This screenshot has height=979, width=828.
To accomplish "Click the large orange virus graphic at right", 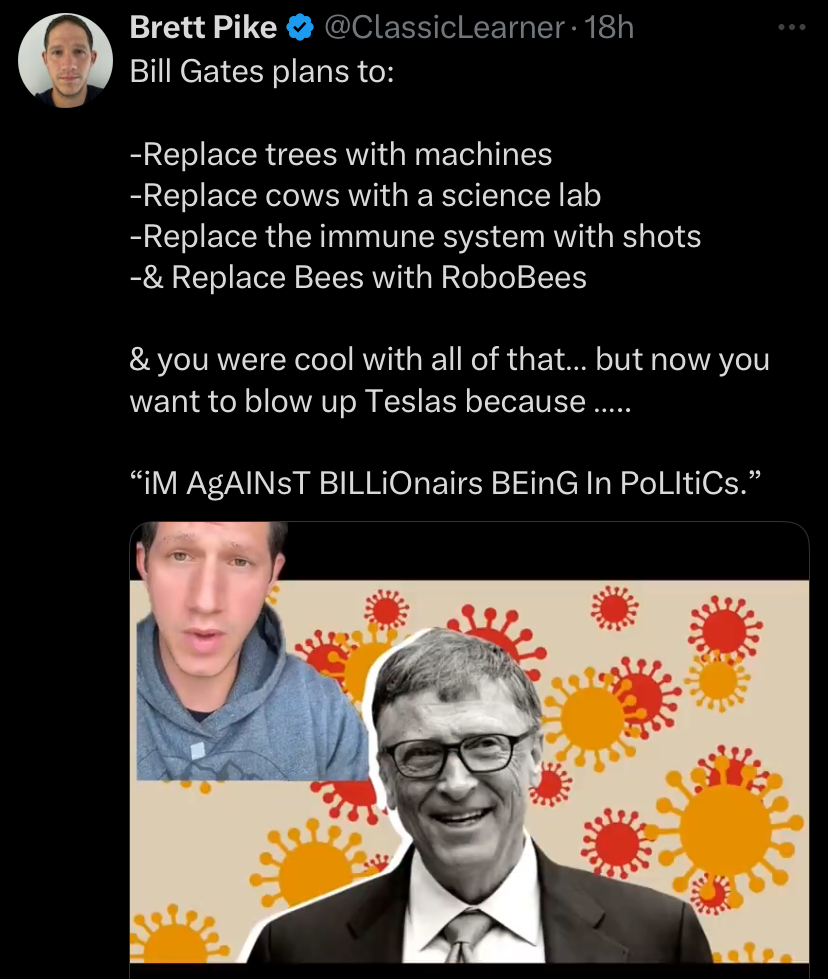I will tap(724, 829).
